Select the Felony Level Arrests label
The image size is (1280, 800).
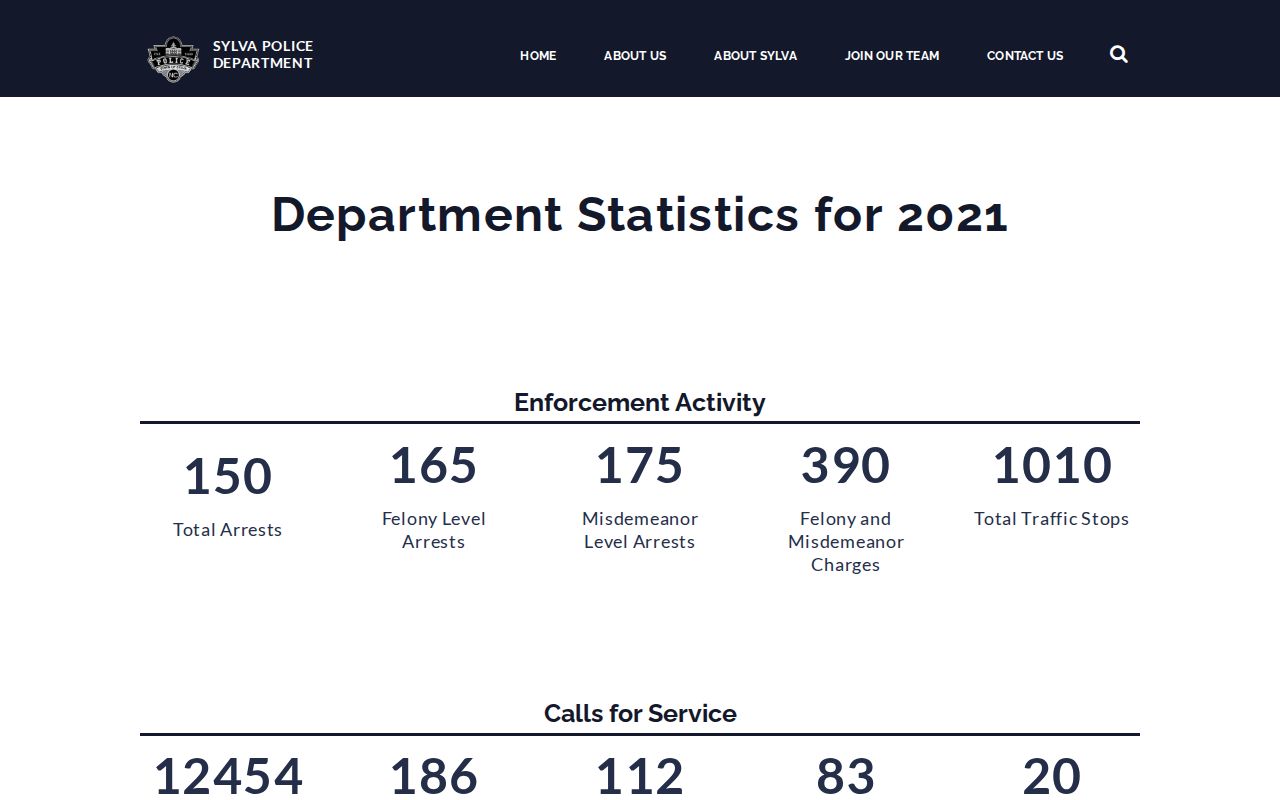click(434, 530)
